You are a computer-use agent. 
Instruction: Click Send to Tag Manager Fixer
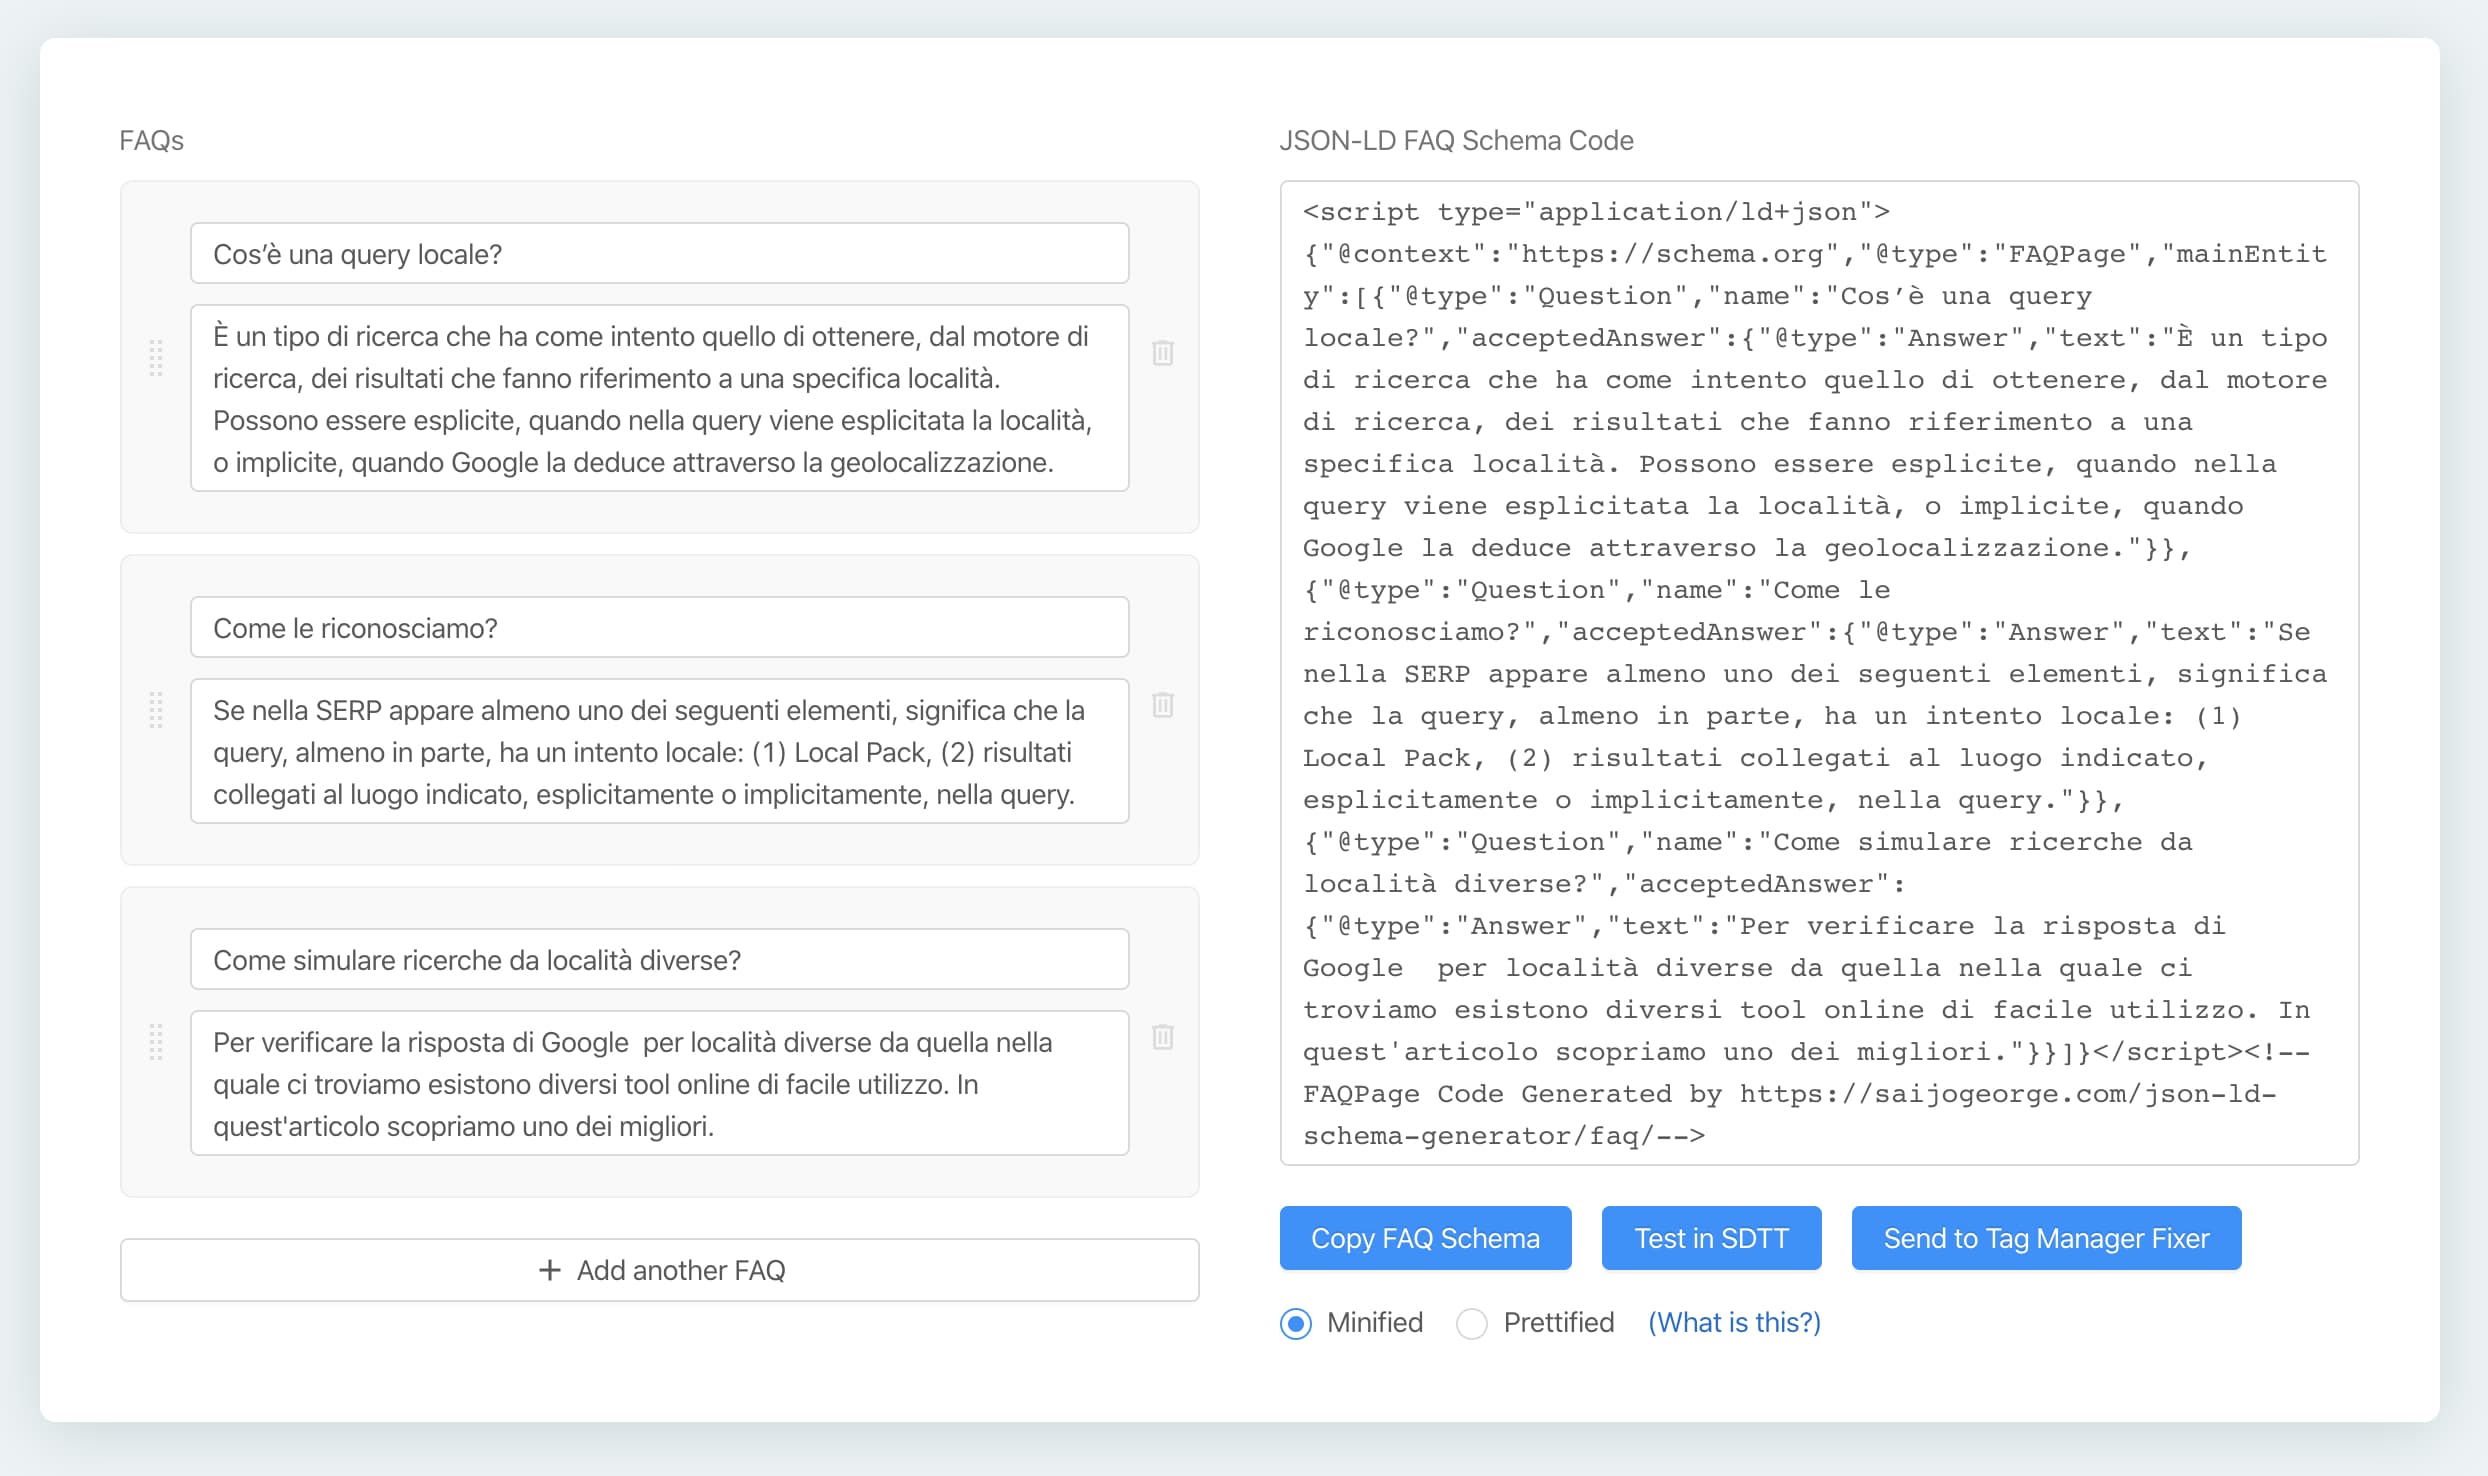pos(2046,1238)
